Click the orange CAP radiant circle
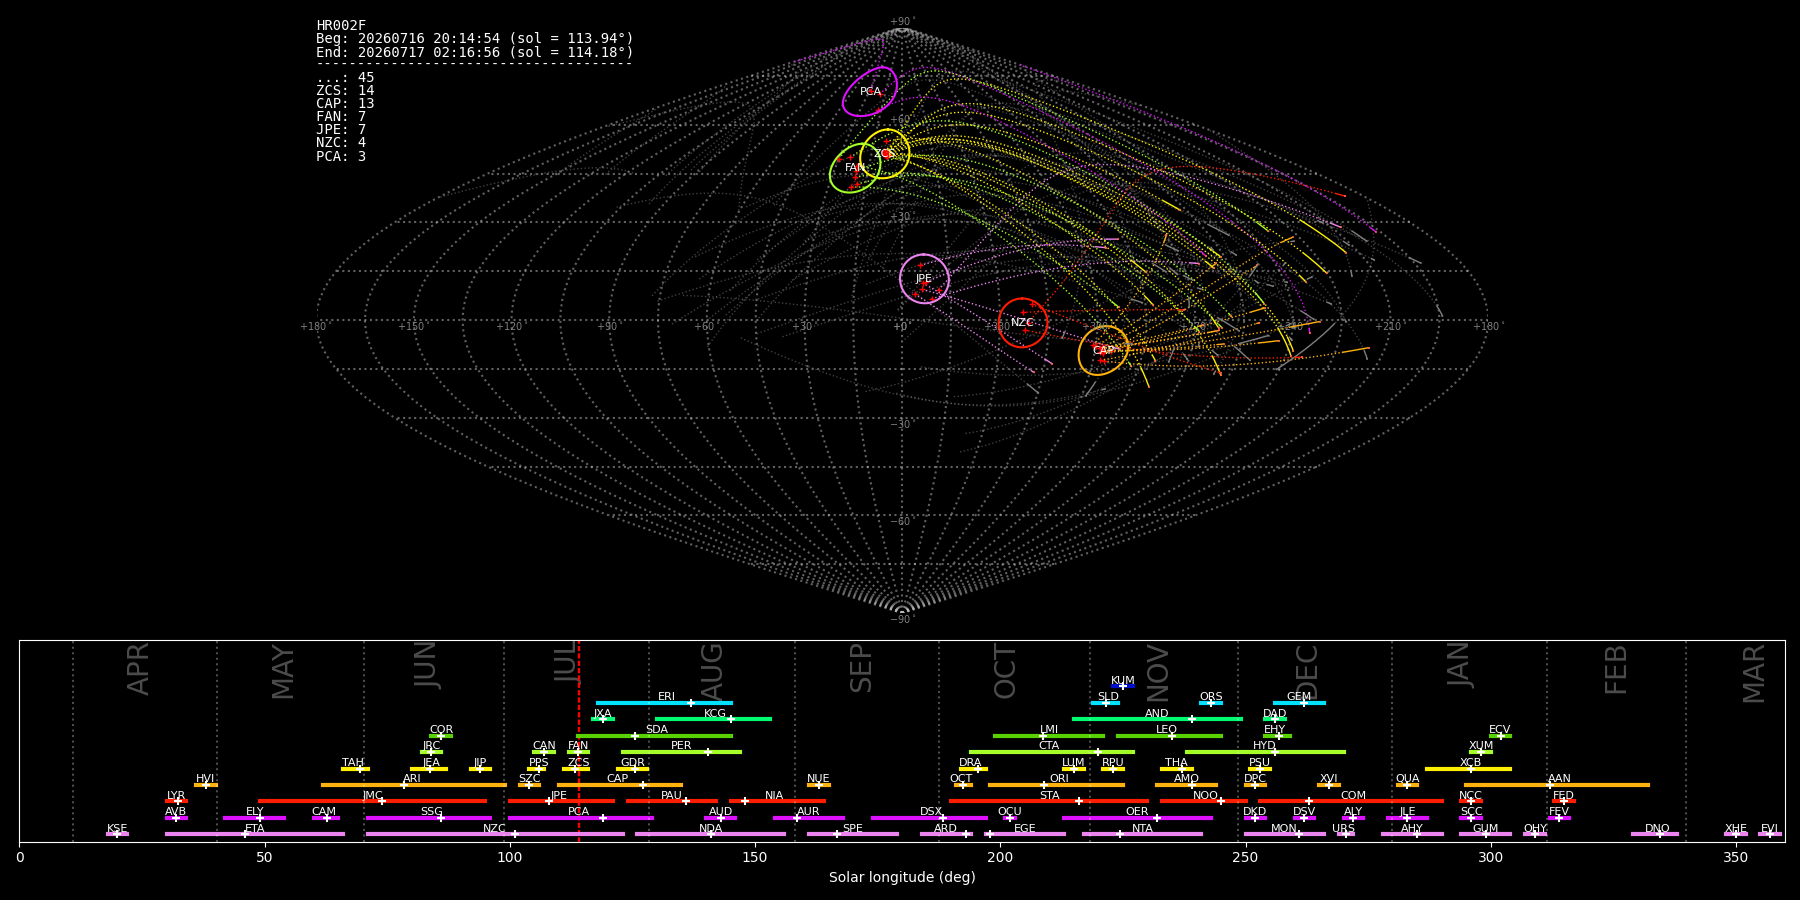The height and width of the screenshot is (900, 1800). tap(1103, 350)
